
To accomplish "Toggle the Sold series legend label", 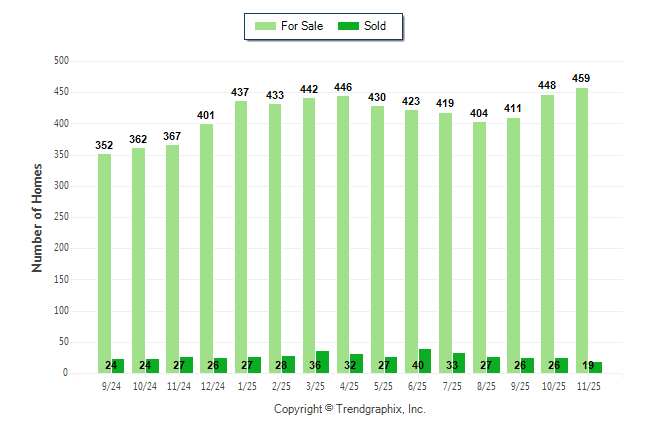I will pos(375,26).
